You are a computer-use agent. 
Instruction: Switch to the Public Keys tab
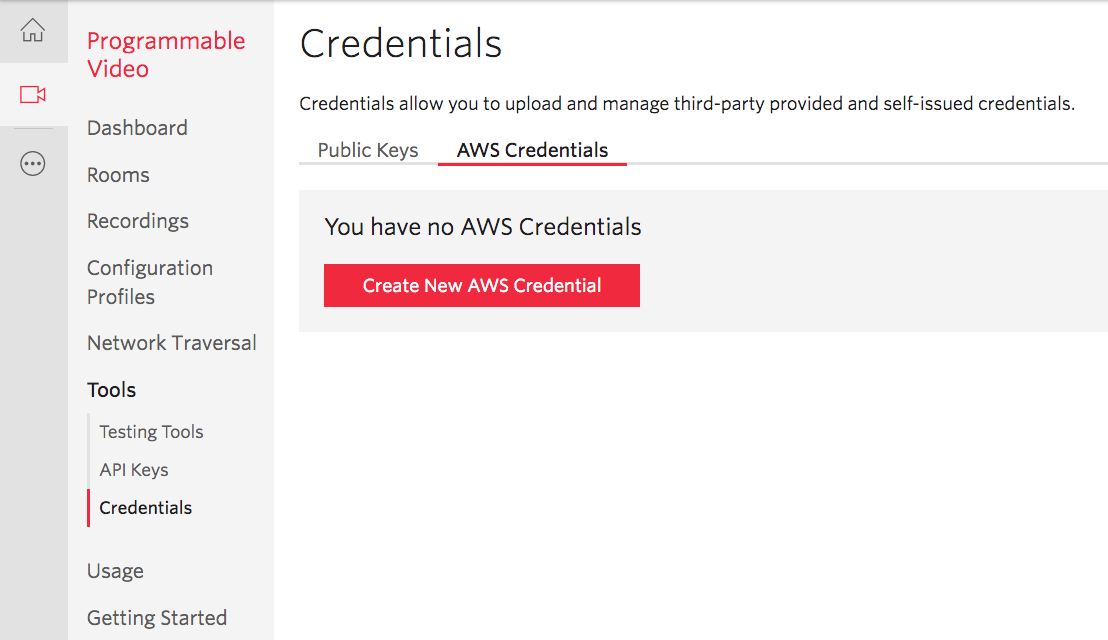point(368,150)
